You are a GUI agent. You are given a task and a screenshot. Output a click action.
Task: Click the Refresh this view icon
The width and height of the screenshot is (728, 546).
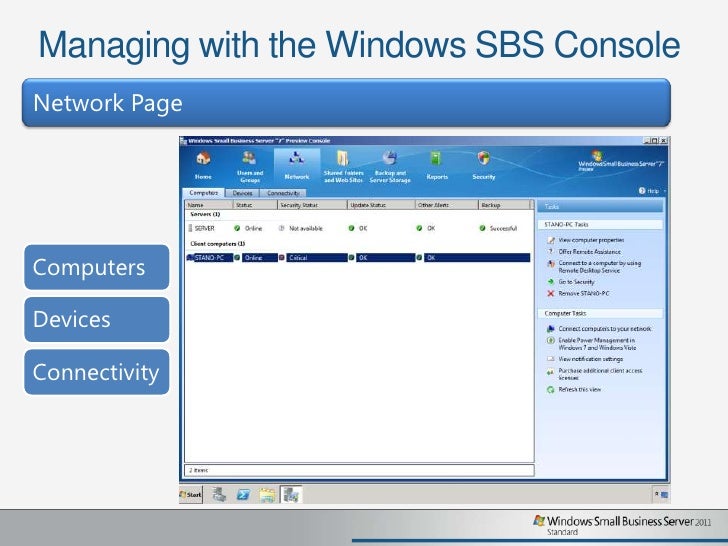tap(551, 390)
